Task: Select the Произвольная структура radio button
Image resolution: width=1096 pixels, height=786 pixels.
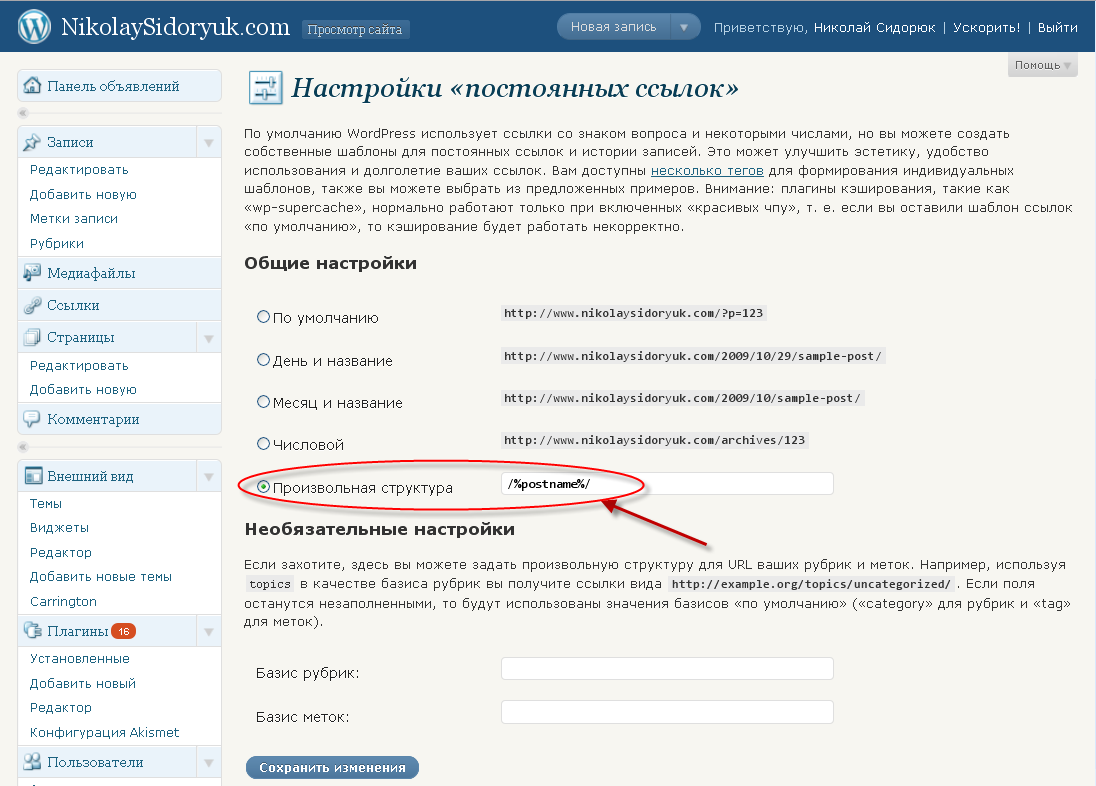Action: click(x=263, y=487)
